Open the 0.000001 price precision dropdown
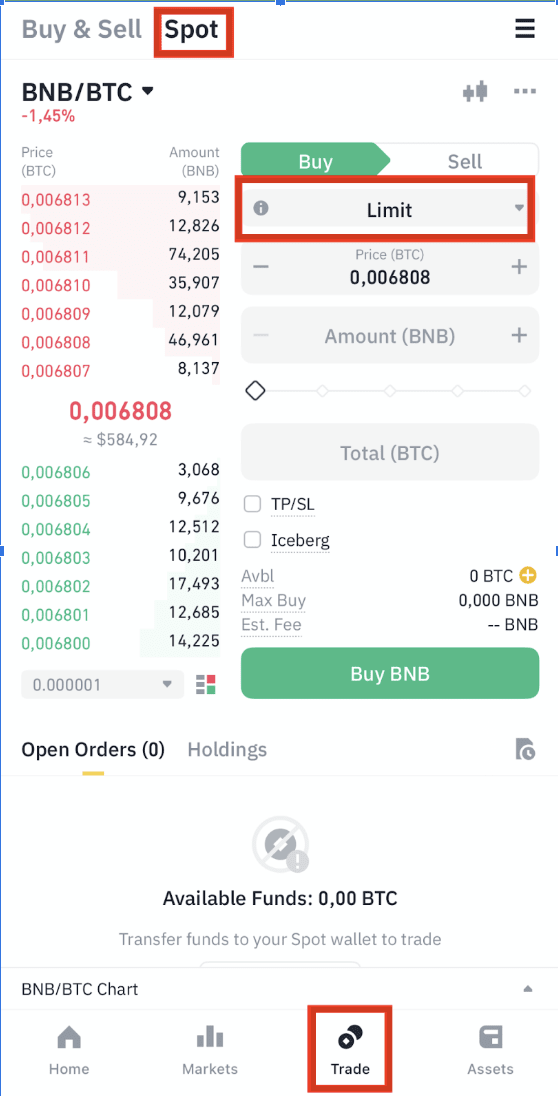The height and width of the screenshot is (1096, 558). [x=103, y=684]
